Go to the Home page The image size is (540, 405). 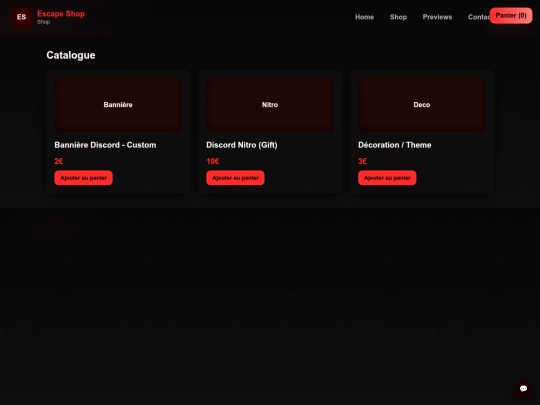click(364, 17)
